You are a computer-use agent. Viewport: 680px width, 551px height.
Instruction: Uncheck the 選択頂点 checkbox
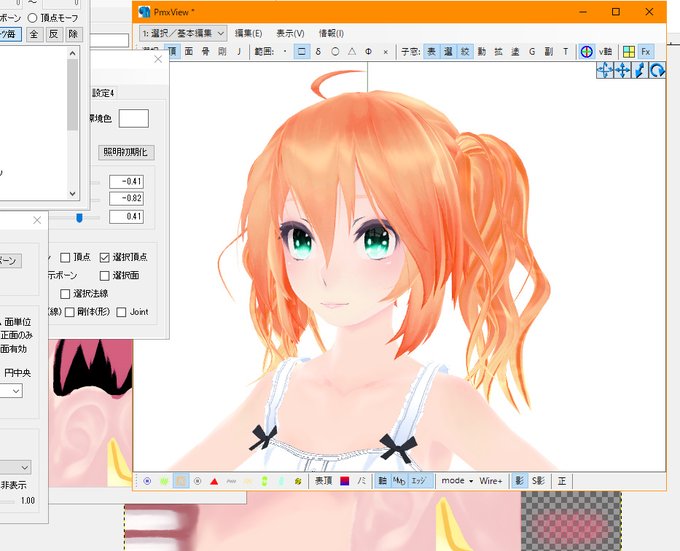(104, 258)
